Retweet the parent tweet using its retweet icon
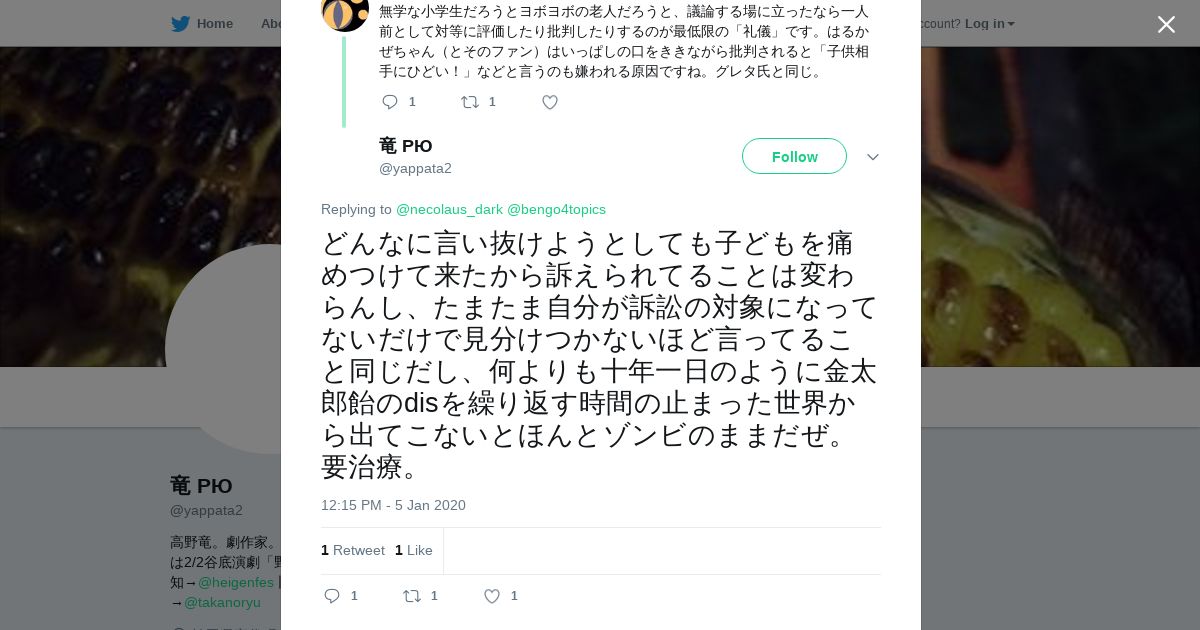The image size is (1200, 630). click(x=470, y=102)
